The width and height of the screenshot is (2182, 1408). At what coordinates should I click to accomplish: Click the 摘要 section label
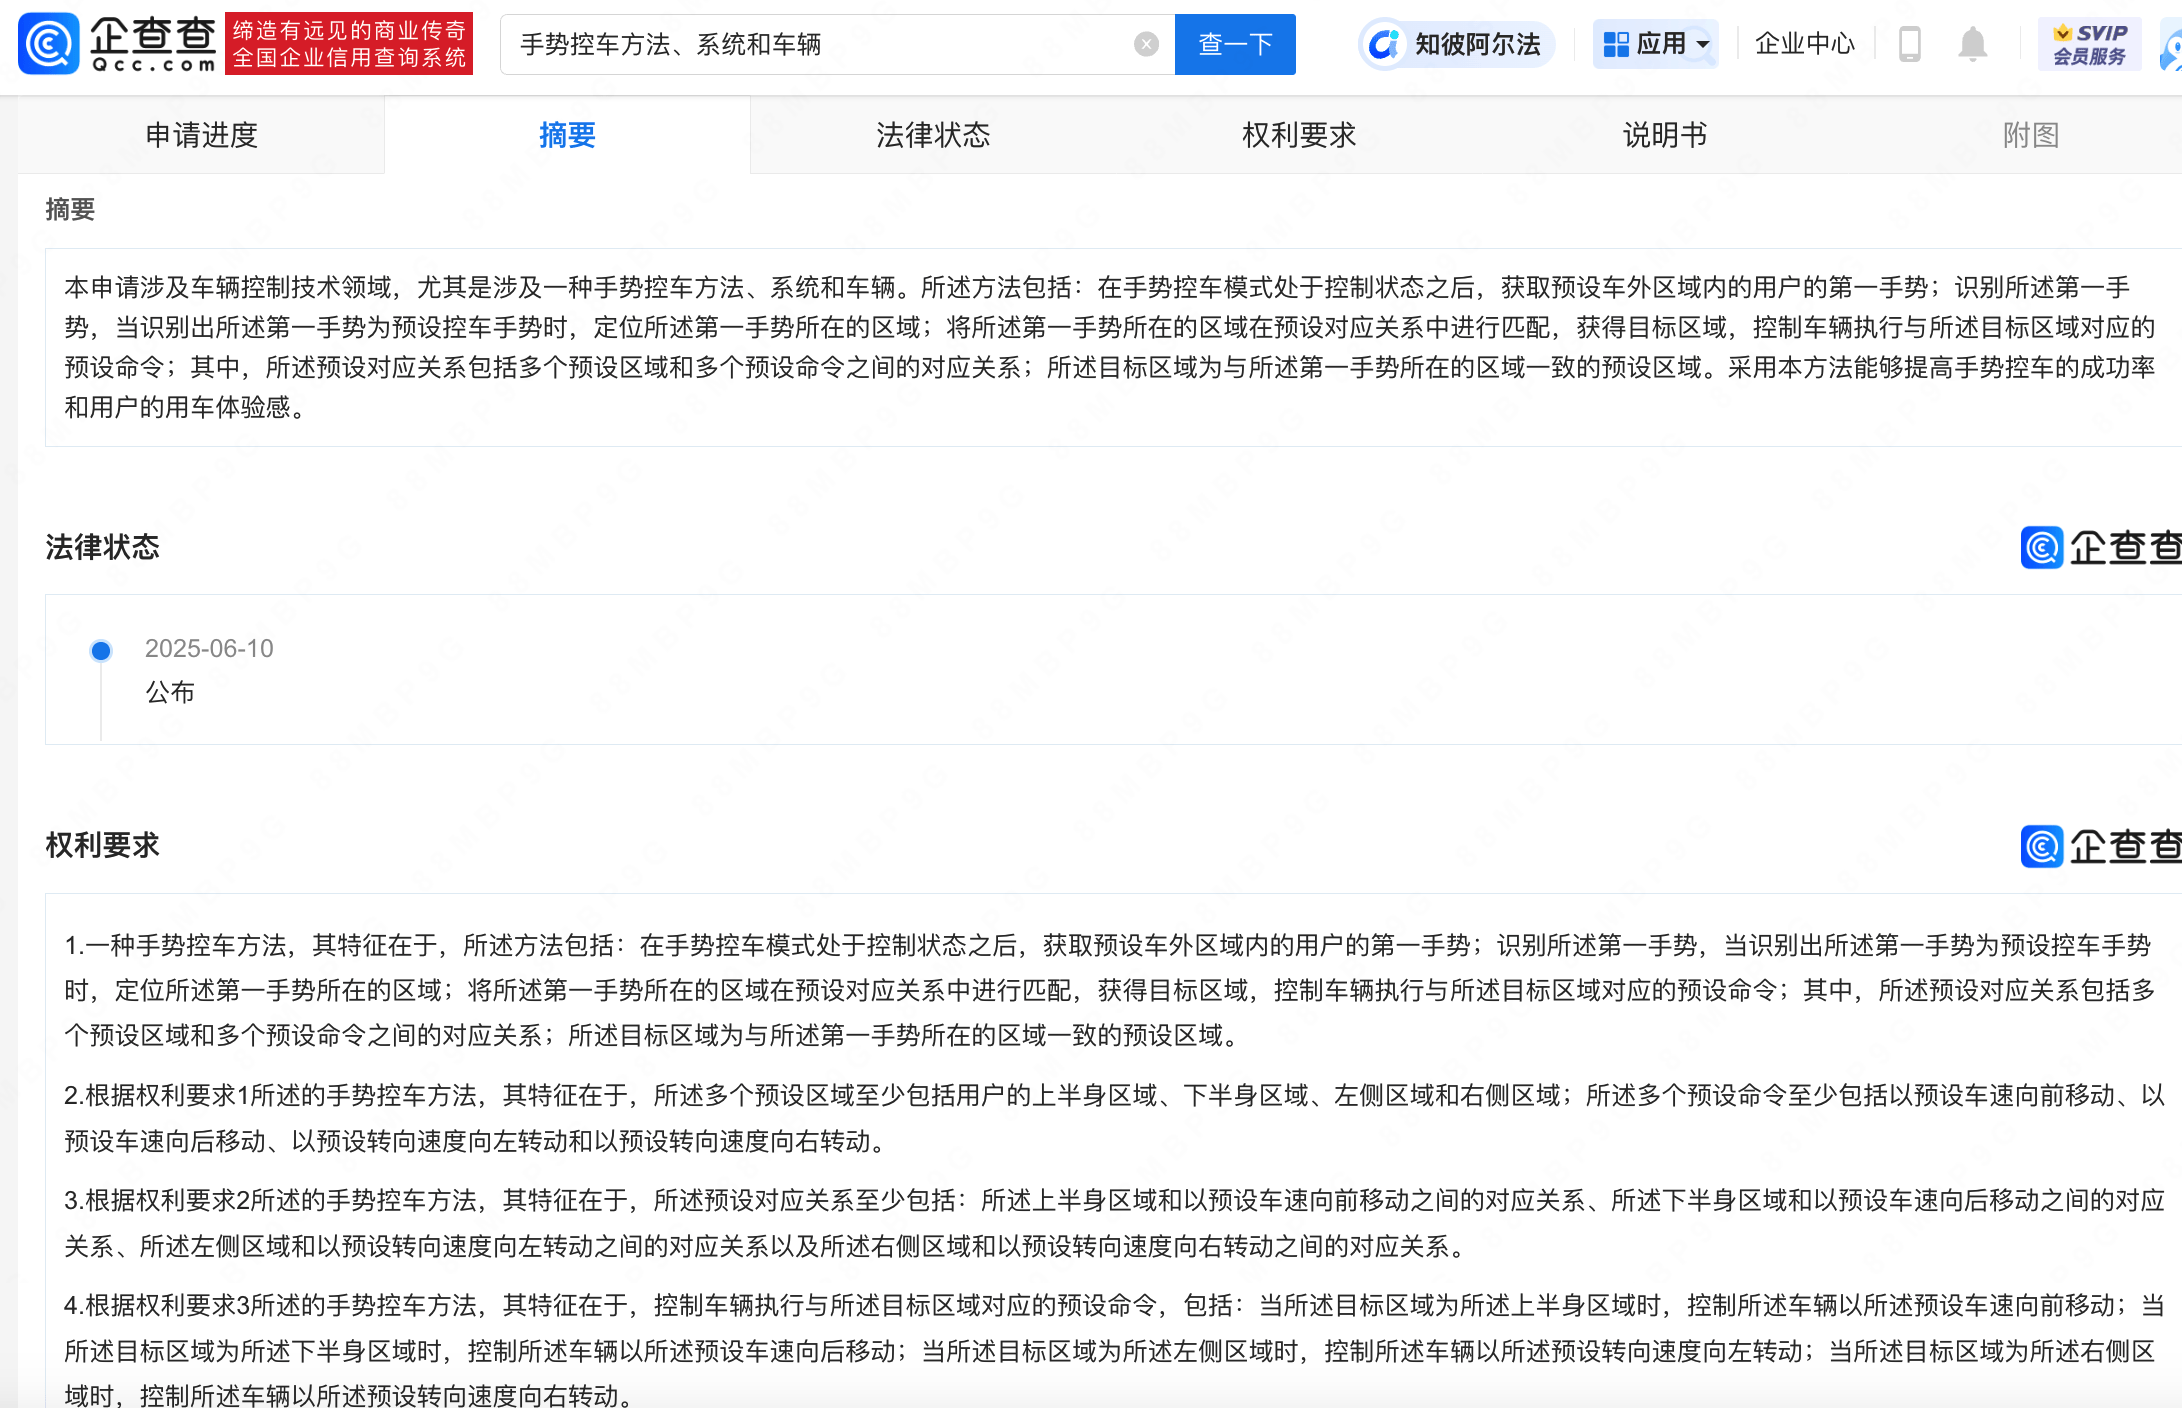tap(70, 209)
